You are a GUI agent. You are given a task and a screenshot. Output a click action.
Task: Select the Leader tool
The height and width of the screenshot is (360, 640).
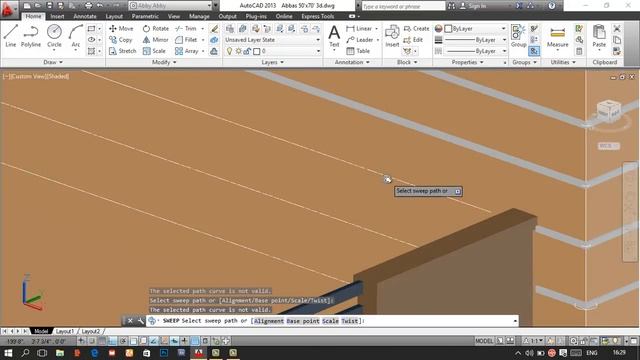pyautogui.click(x=360, y=40)
